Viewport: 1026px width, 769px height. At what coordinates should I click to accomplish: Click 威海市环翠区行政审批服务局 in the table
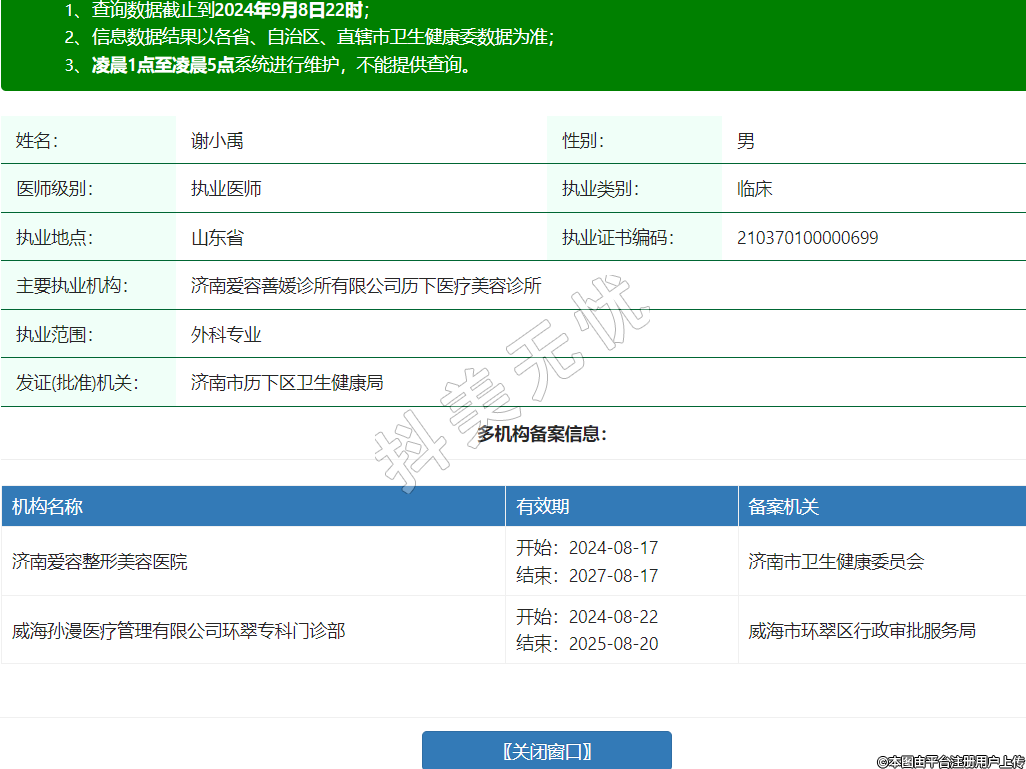coord(862,631)
